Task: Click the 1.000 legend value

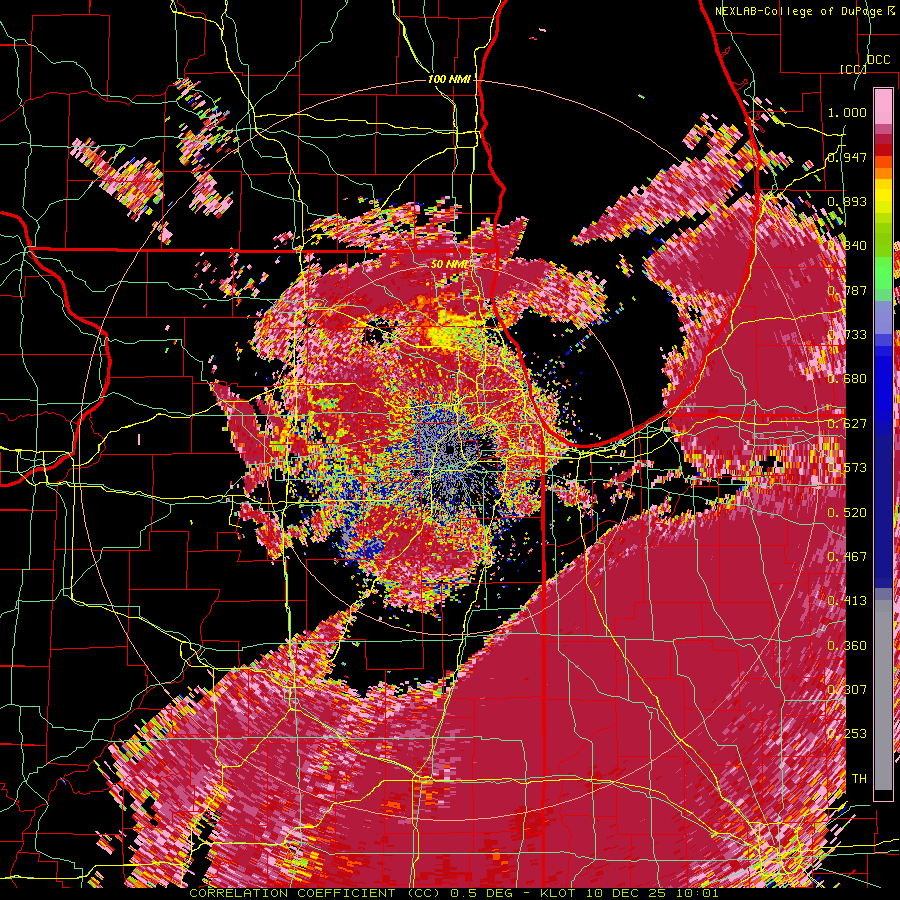Action: 847,112
